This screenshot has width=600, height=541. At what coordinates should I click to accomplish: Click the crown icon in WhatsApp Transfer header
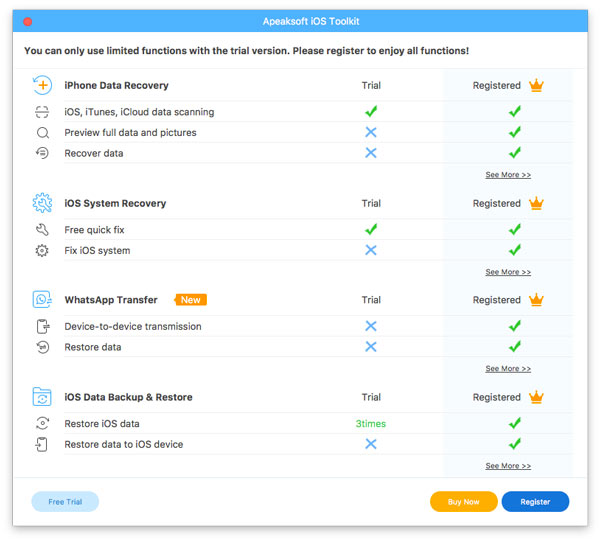pyautogui.click(x=536, y=300)
